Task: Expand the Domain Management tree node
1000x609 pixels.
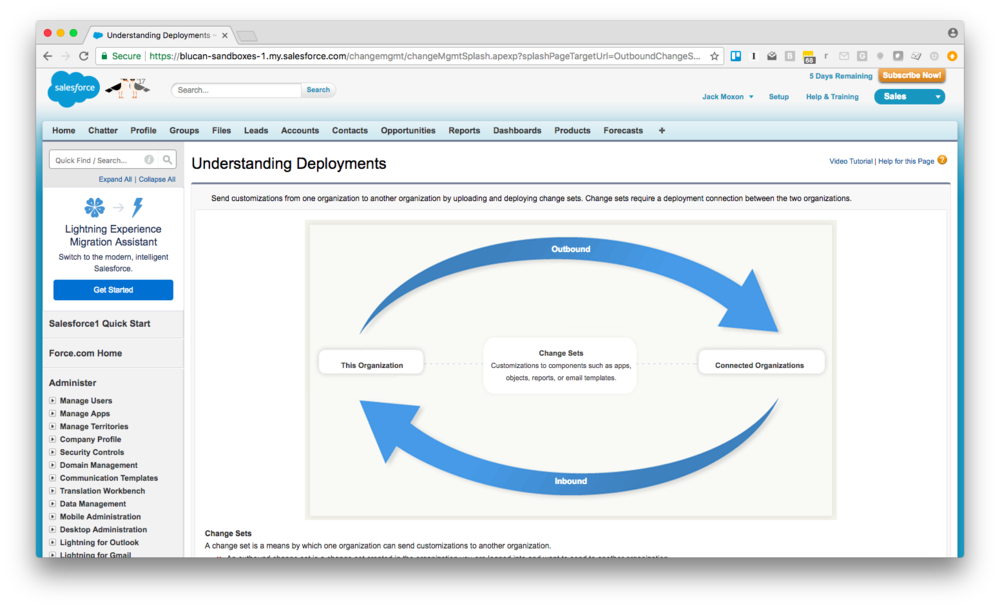Action: [x=52, y=465]
